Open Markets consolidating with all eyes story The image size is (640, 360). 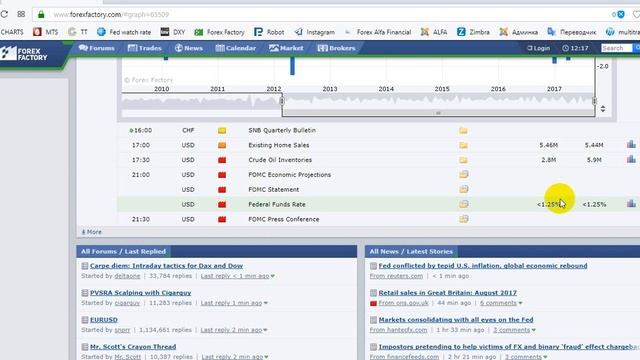(456, 320)
